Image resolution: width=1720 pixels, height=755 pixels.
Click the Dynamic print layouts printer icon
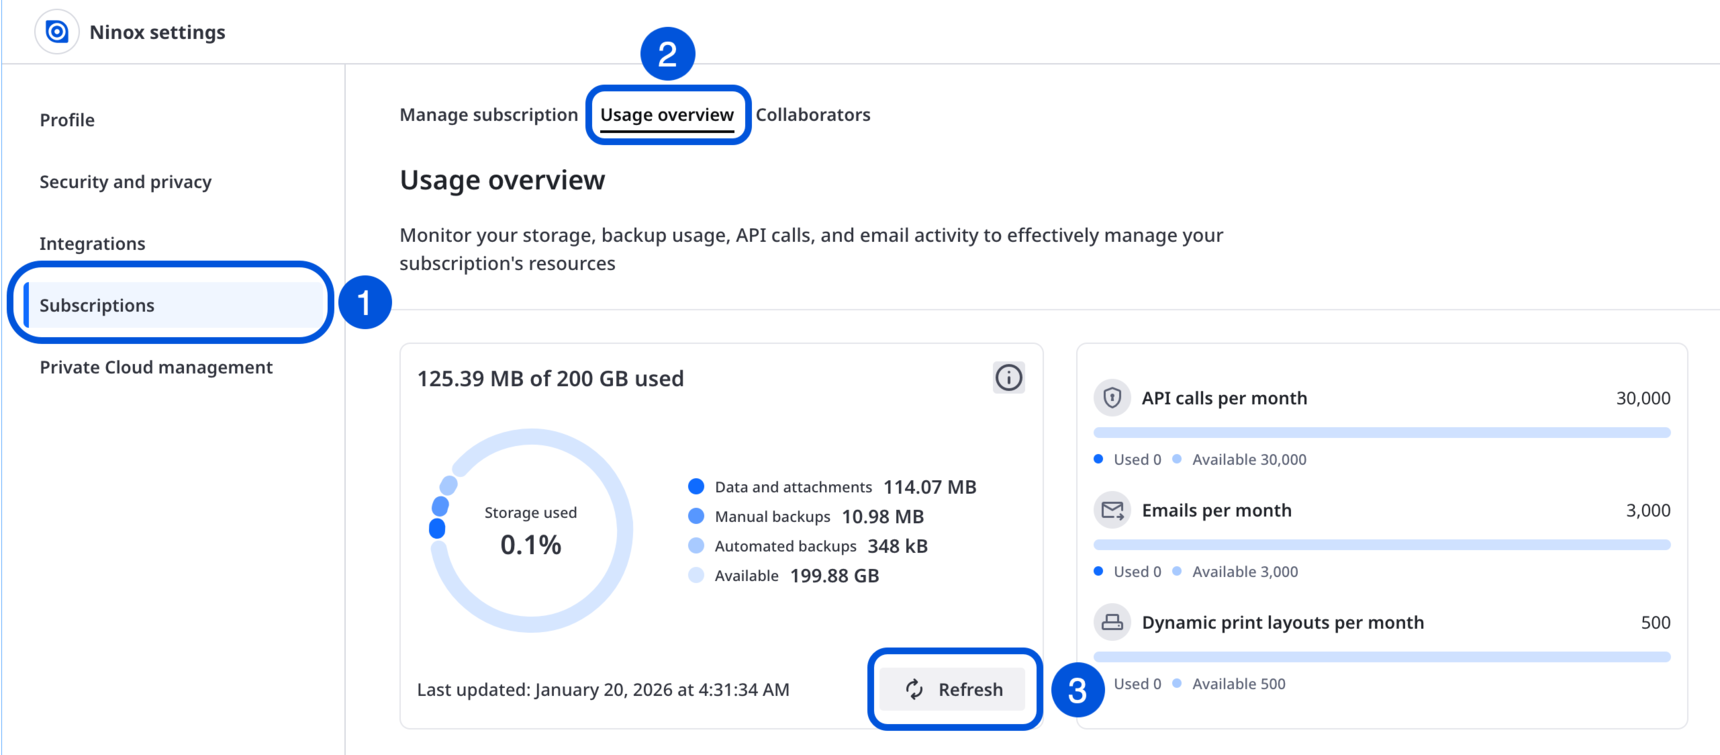[1112, 622]
